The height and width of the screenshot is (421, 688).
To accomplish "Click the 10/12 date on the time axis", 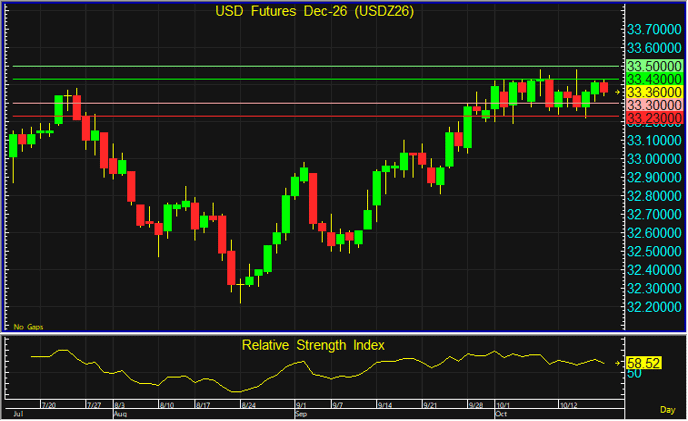I will click(x=569, y=405).
